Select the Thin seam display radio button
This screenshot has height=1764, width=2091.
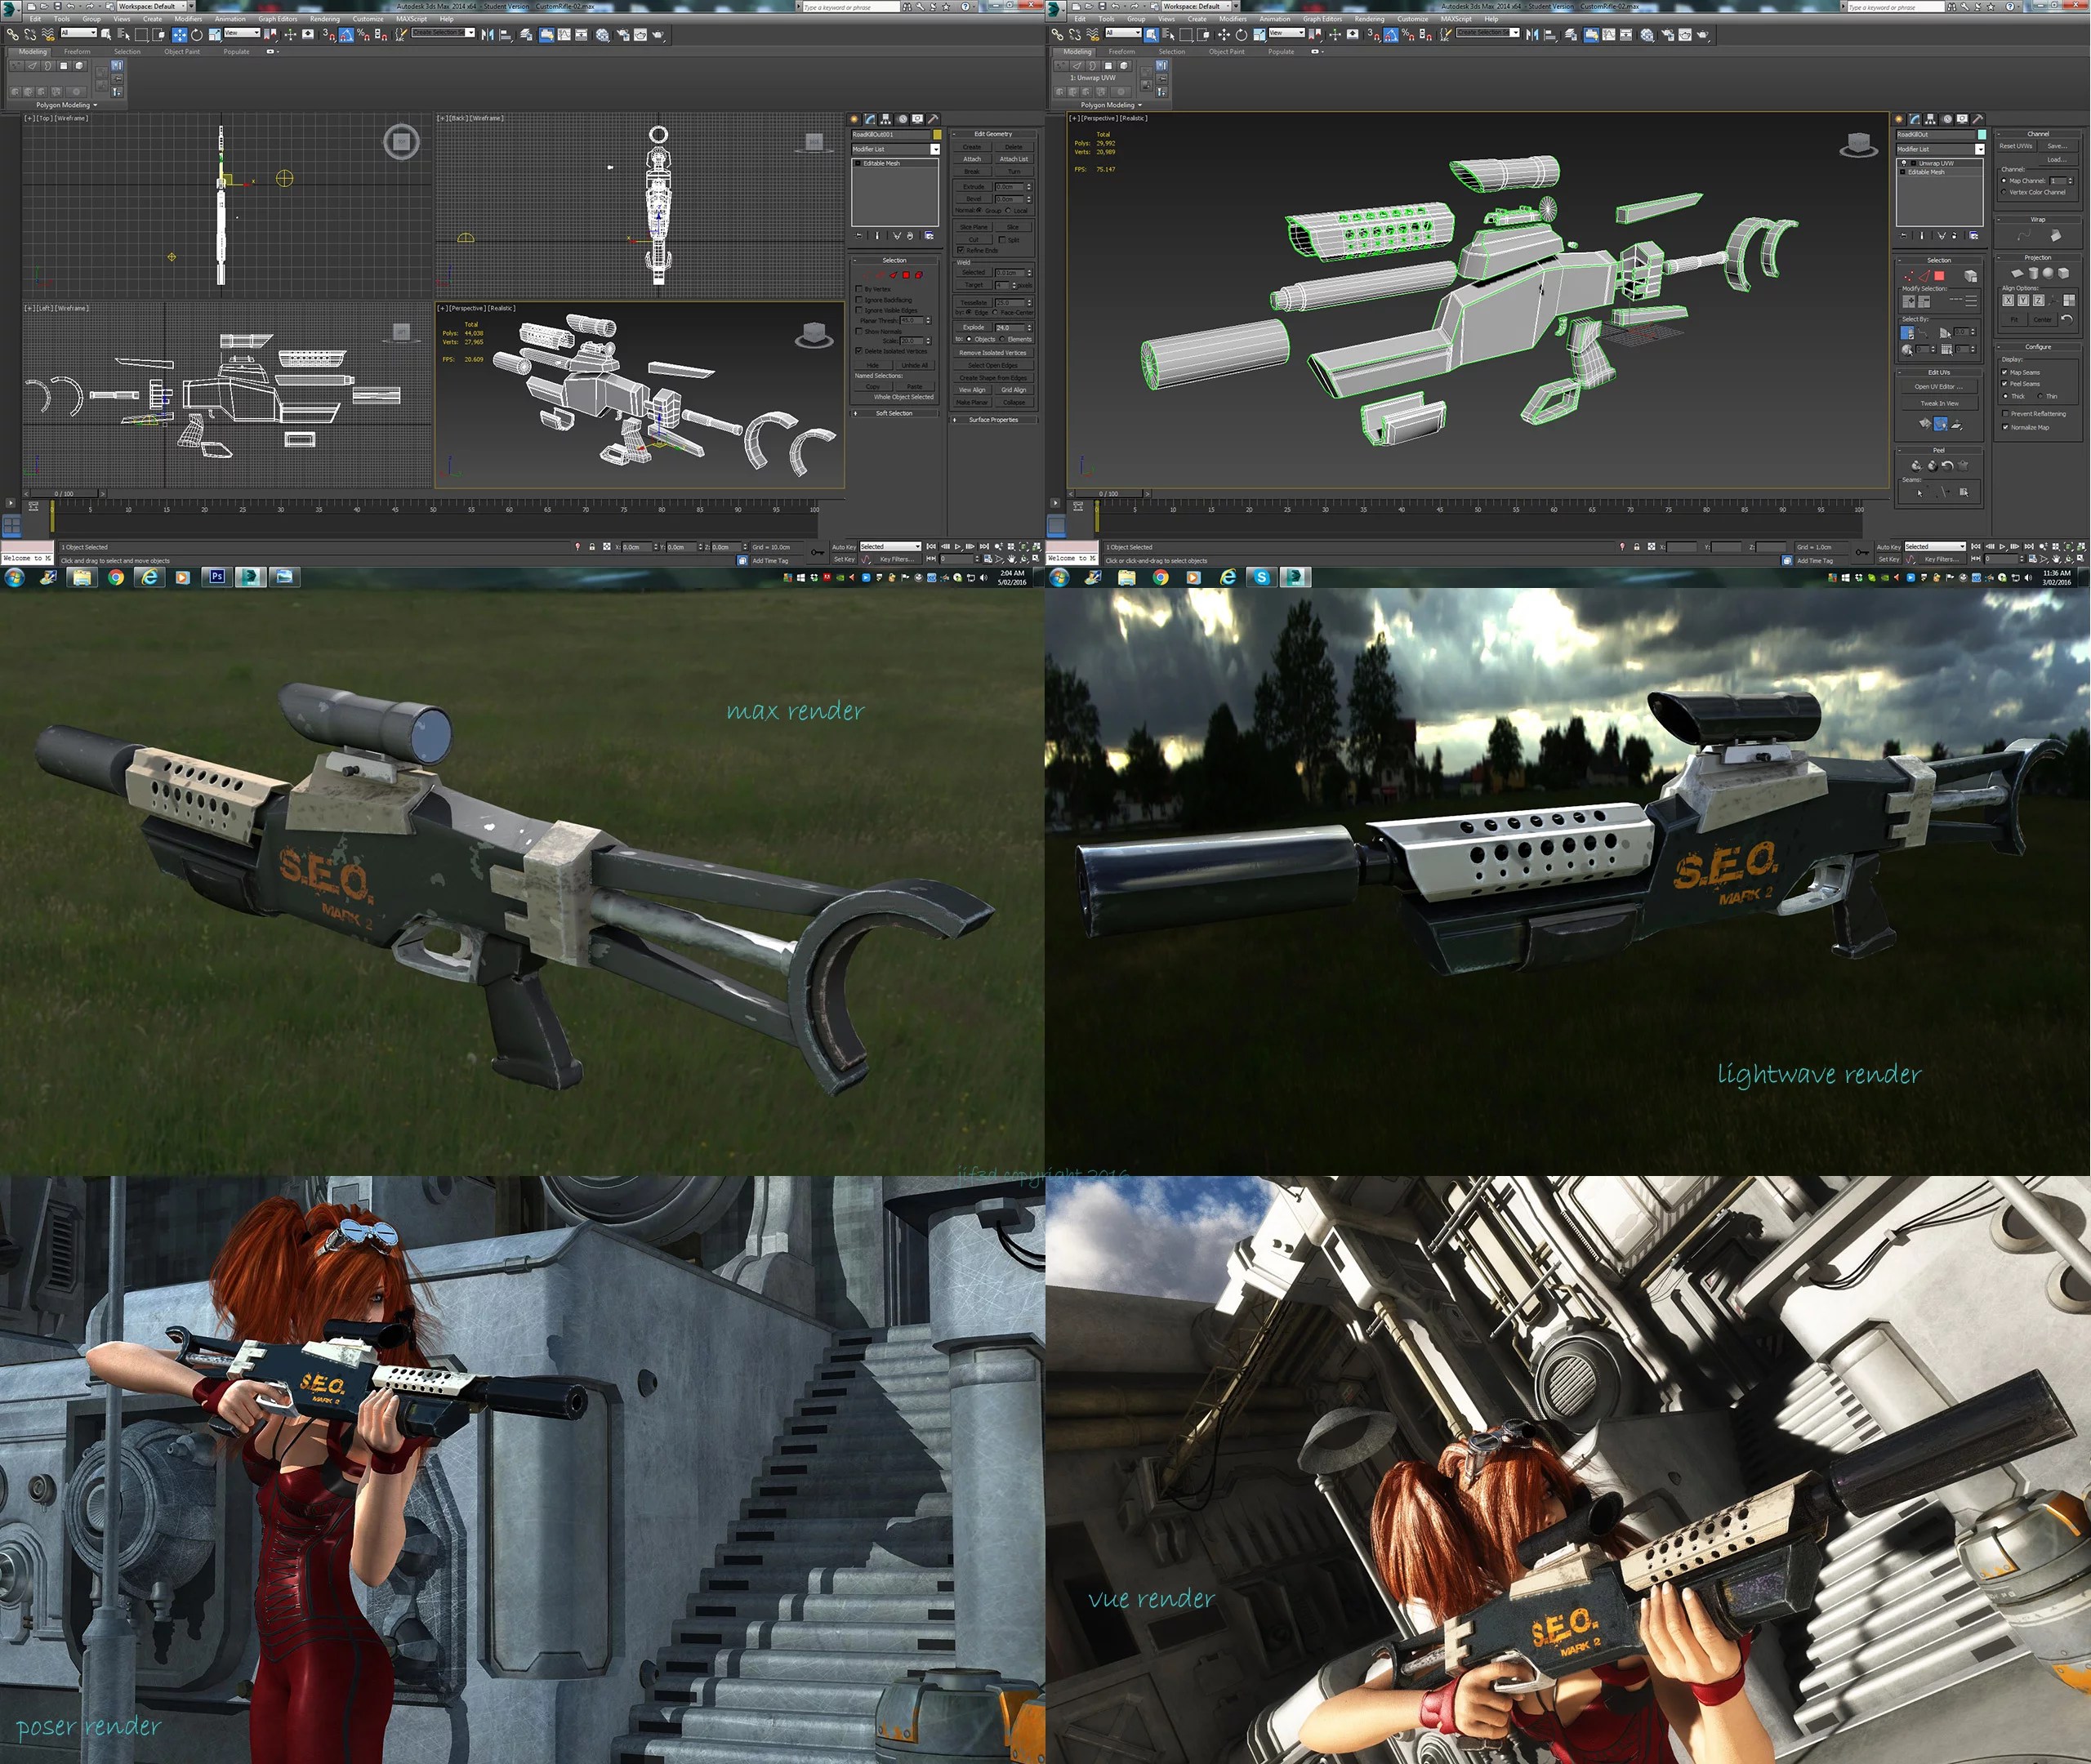pyautogui.click(x=2040, y=396)
